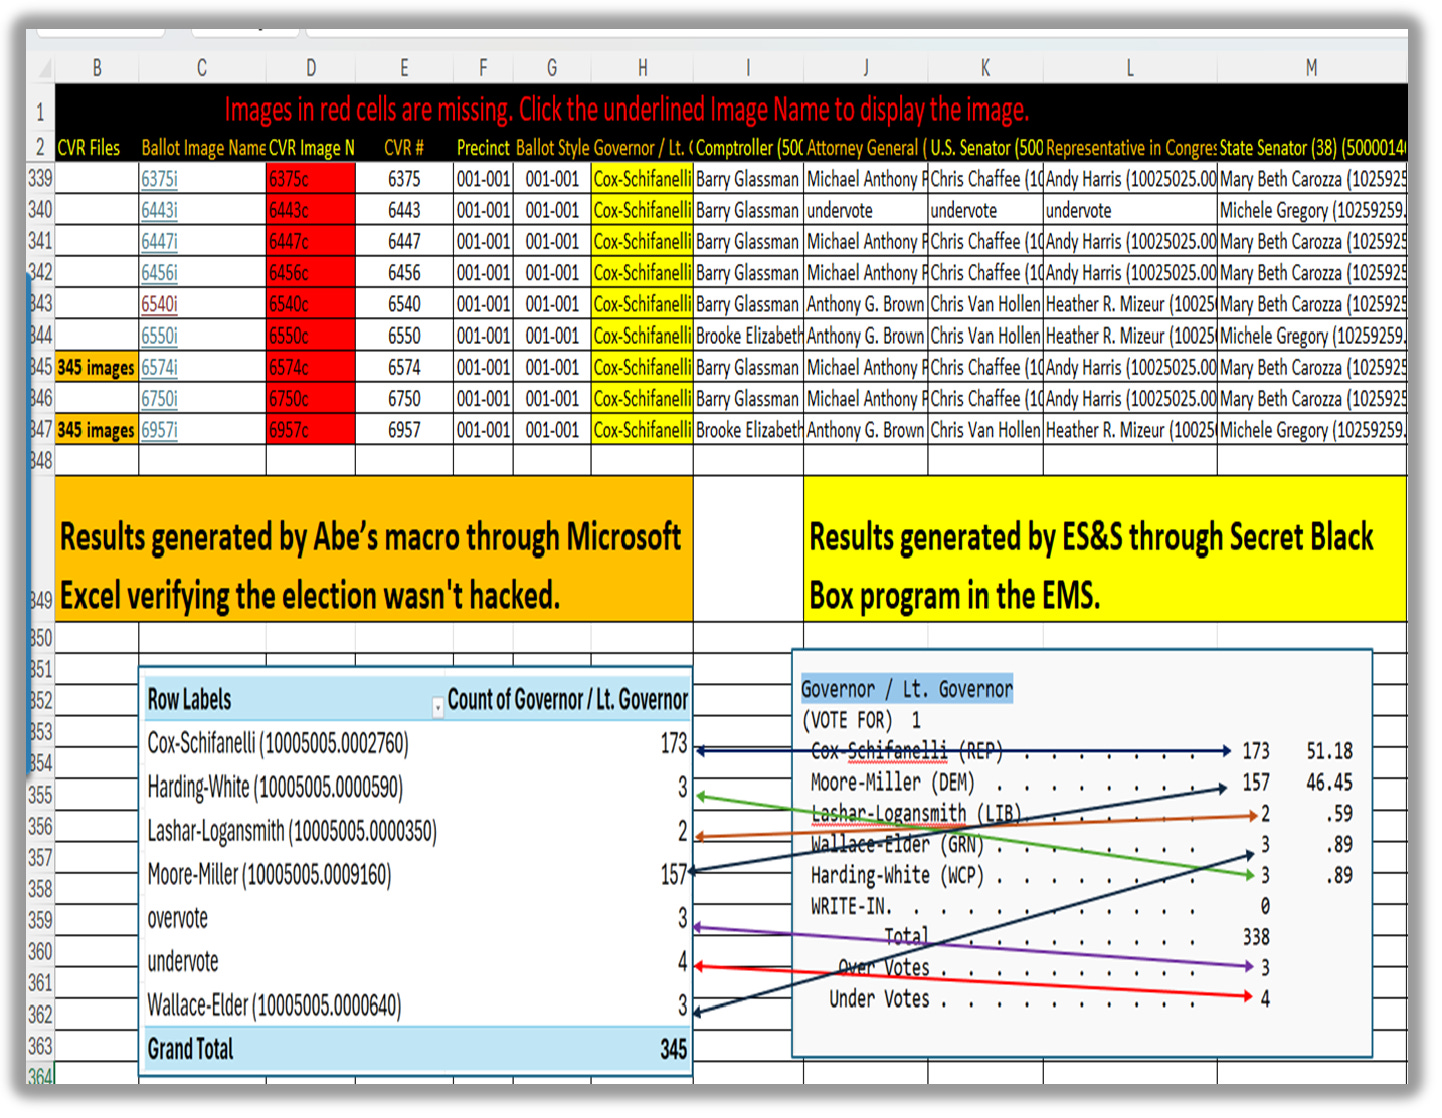The image size is (1442, 1118).
Task: Select row header 340
Action: (x=41, y=210)
